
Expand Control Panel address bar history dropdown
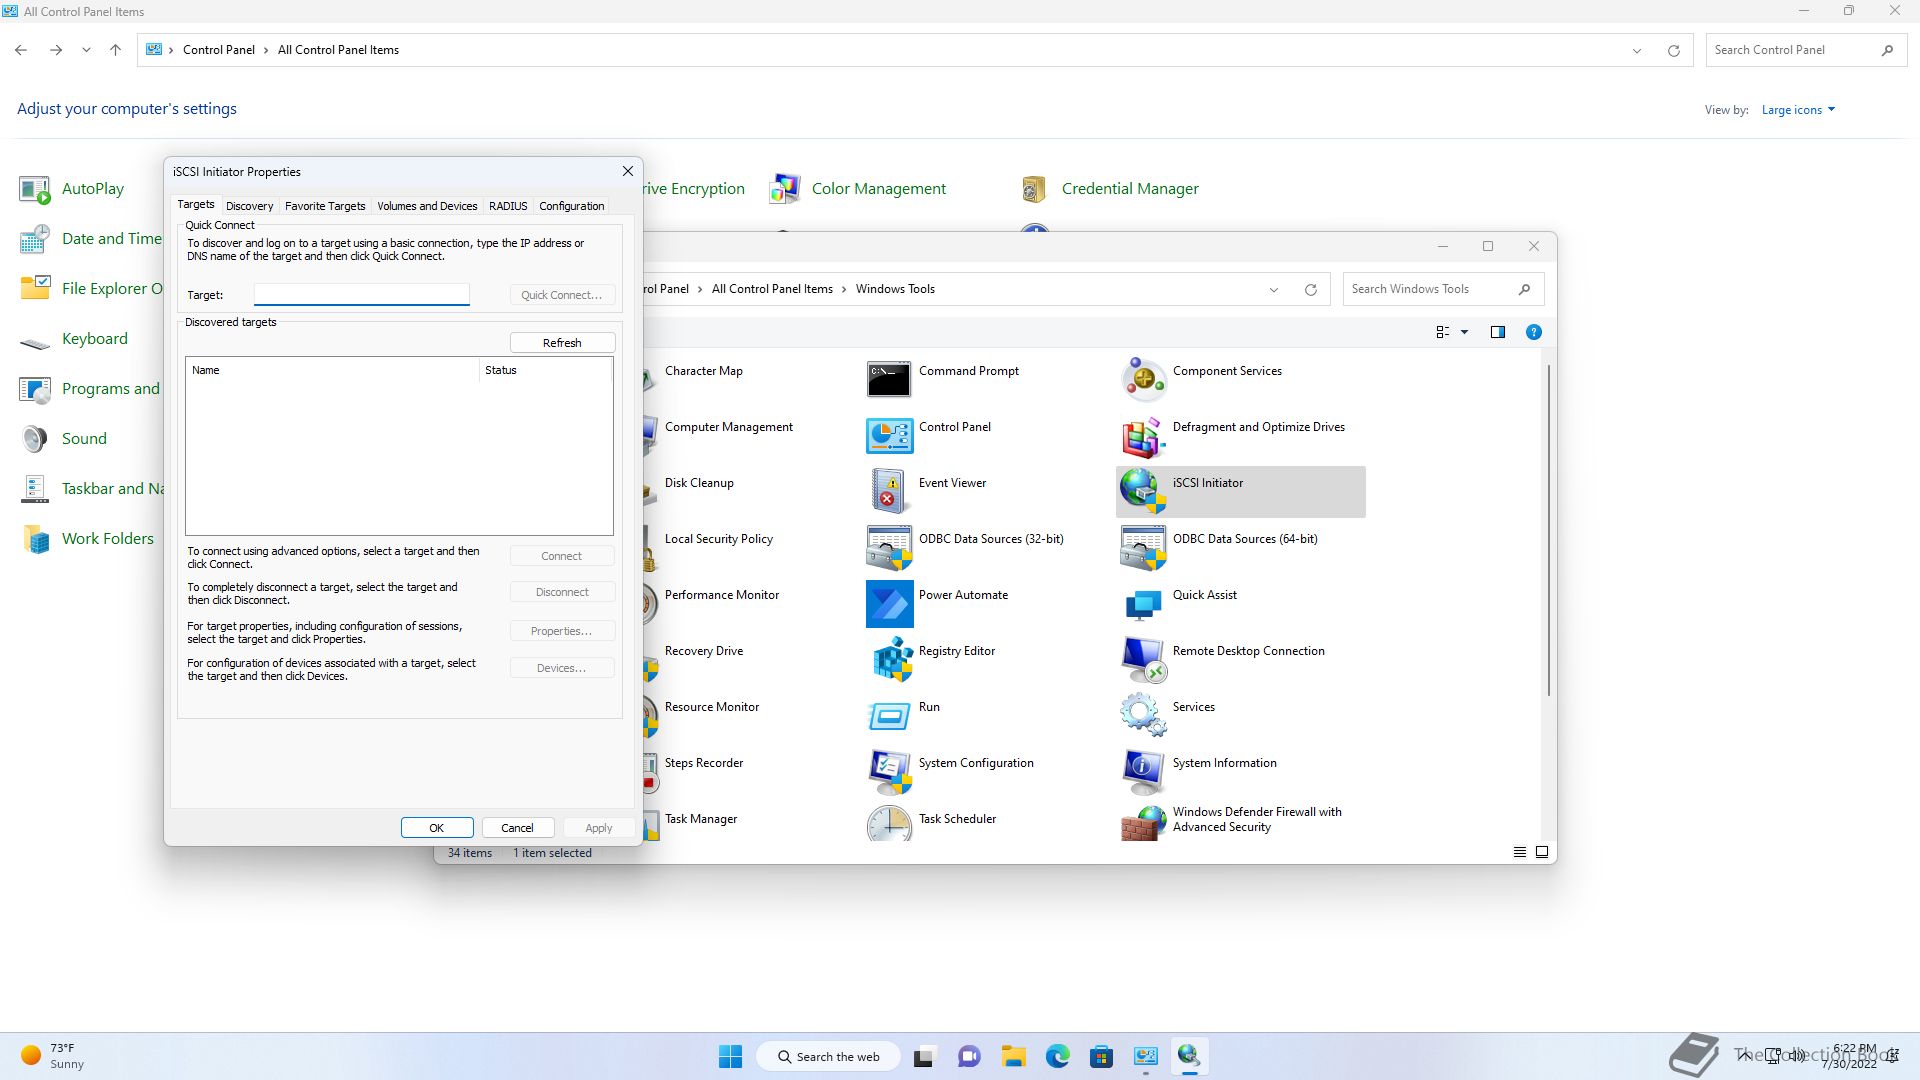click(x=1637, y=51)
